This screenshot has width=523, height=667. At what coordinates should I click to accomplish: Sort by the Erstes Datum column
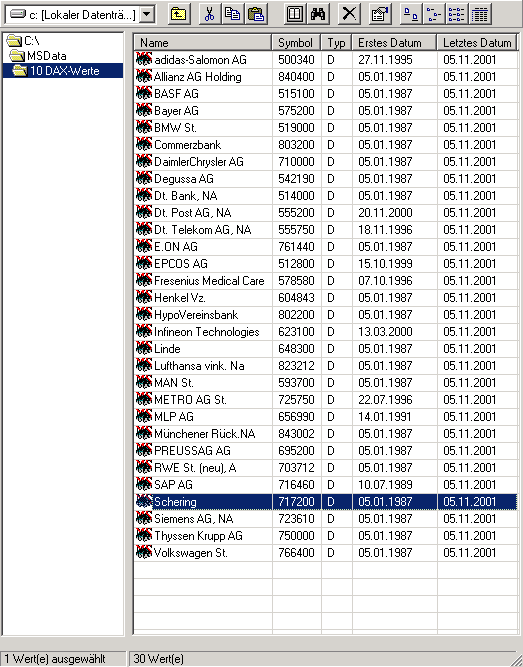[x=394, y=43]
